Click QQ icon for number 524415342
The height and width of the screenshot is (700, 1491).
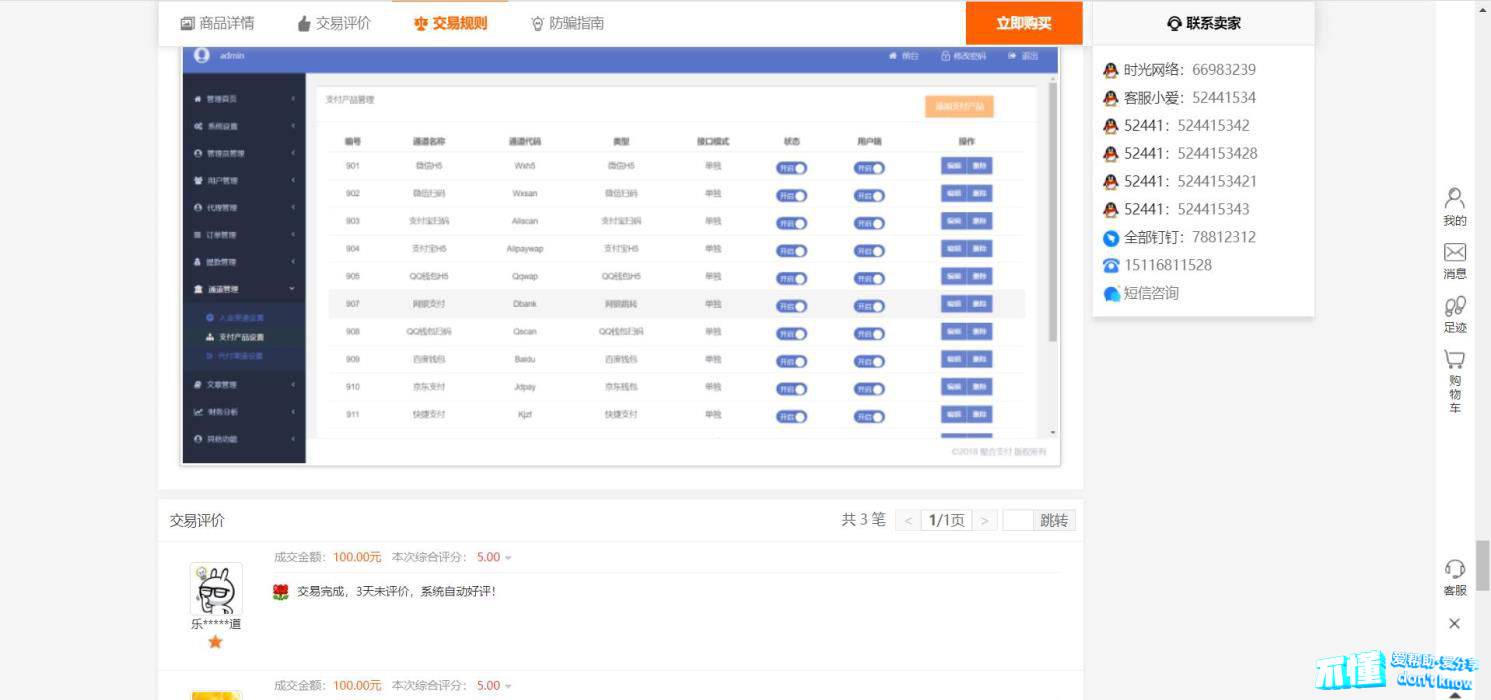(1110, 126)
